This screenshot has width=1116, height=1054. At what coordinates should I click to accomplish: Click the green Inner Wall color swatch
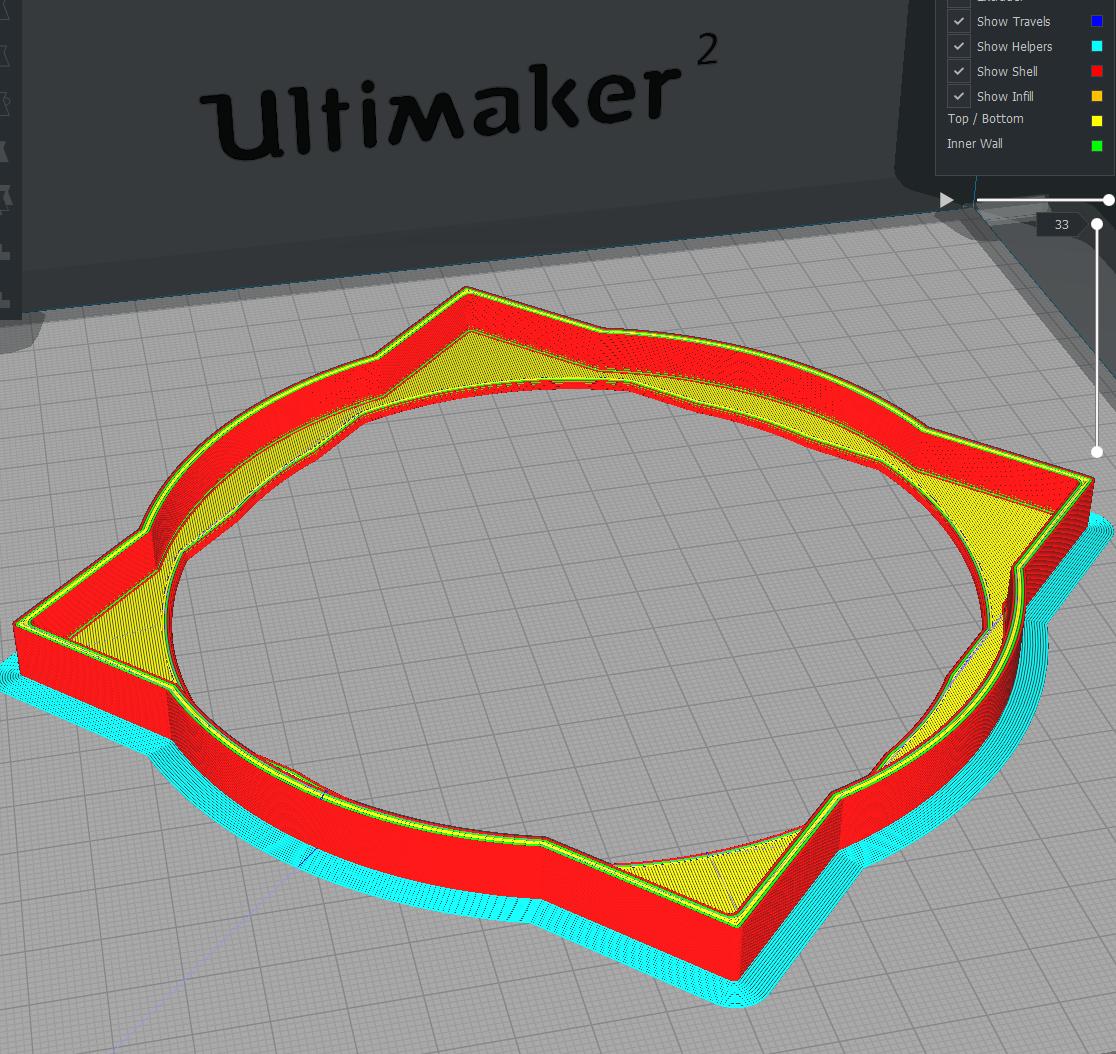(1097, 146)
